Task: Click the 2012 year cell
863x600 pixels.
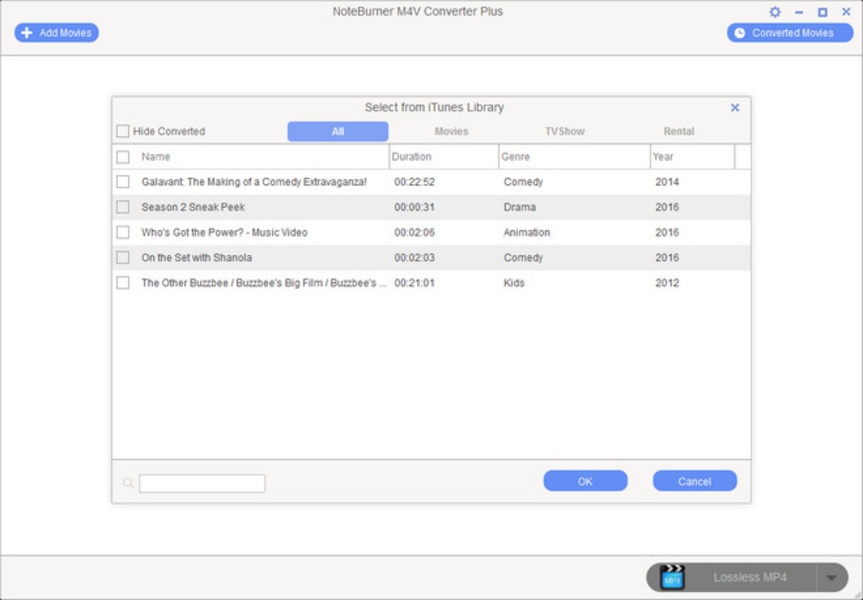Action: click(x=667, y=283)
